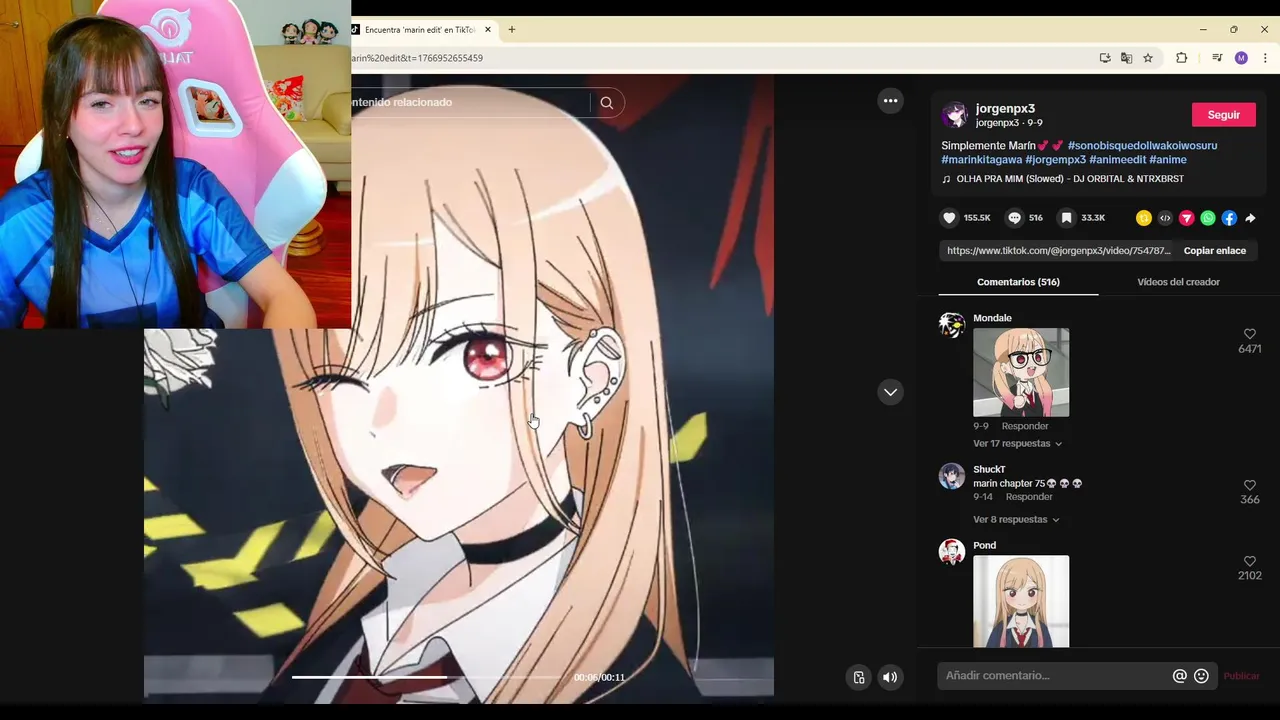
Task: Click the Seguir follow button
Action: (x=1223, y=115)
